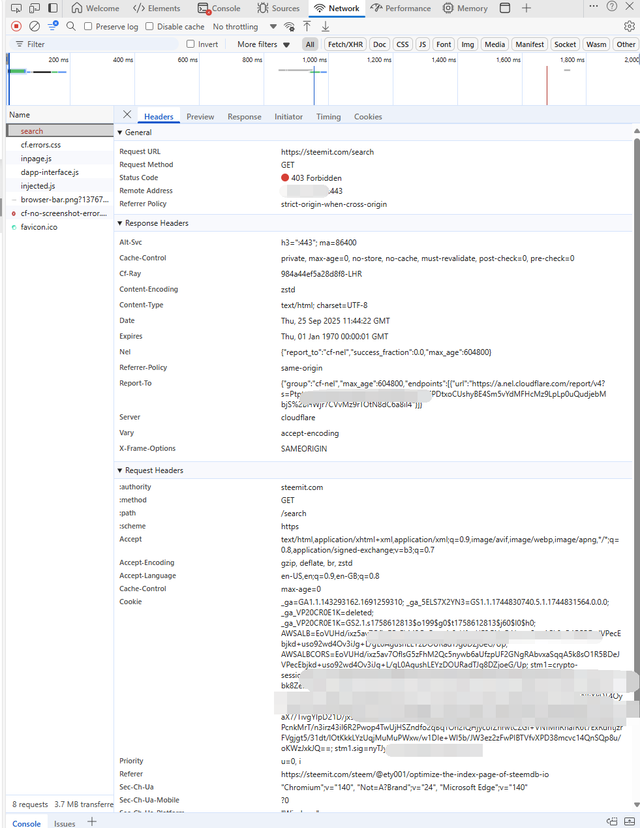Toggle device emulation icon
The image size is (640, 828).
click(x=34, y=8)
